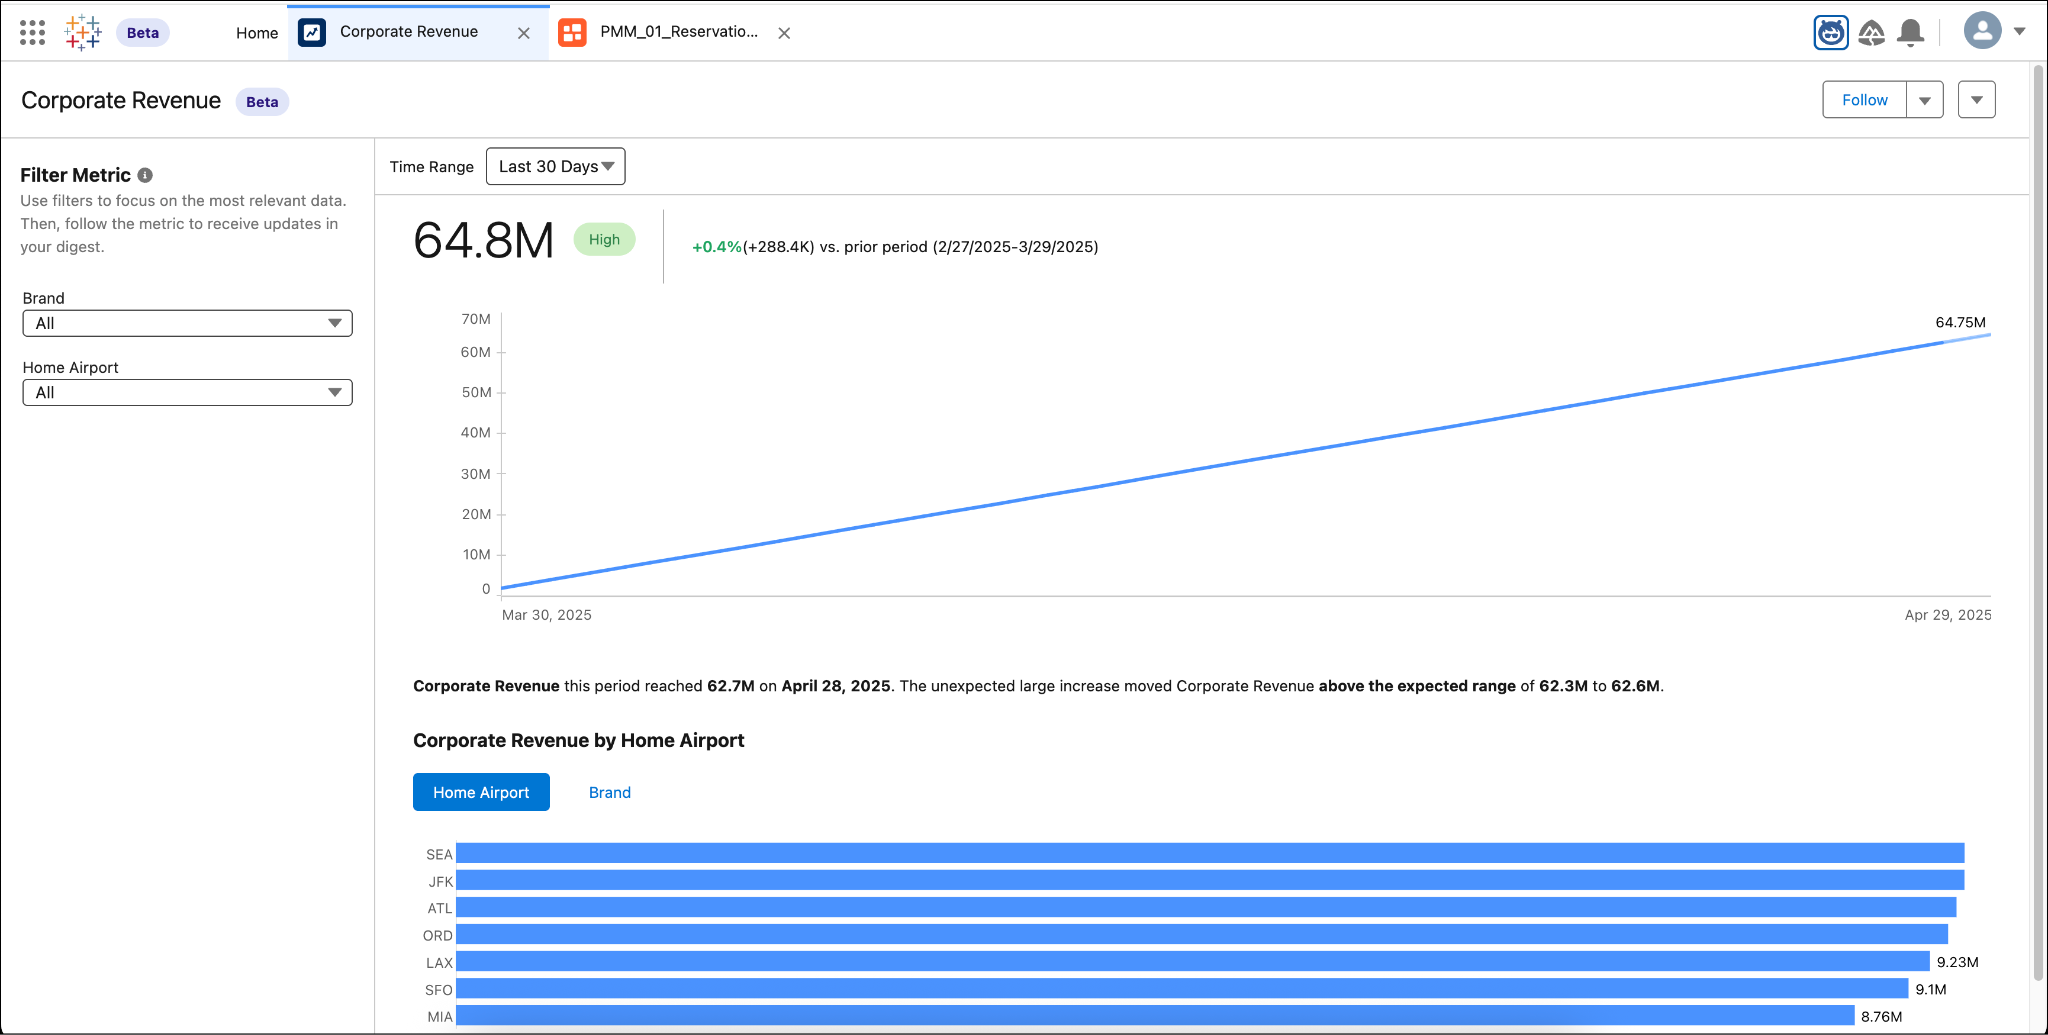
Task: Open the notifications bell
Action: pyautogui.click(x=1911, y=32)
